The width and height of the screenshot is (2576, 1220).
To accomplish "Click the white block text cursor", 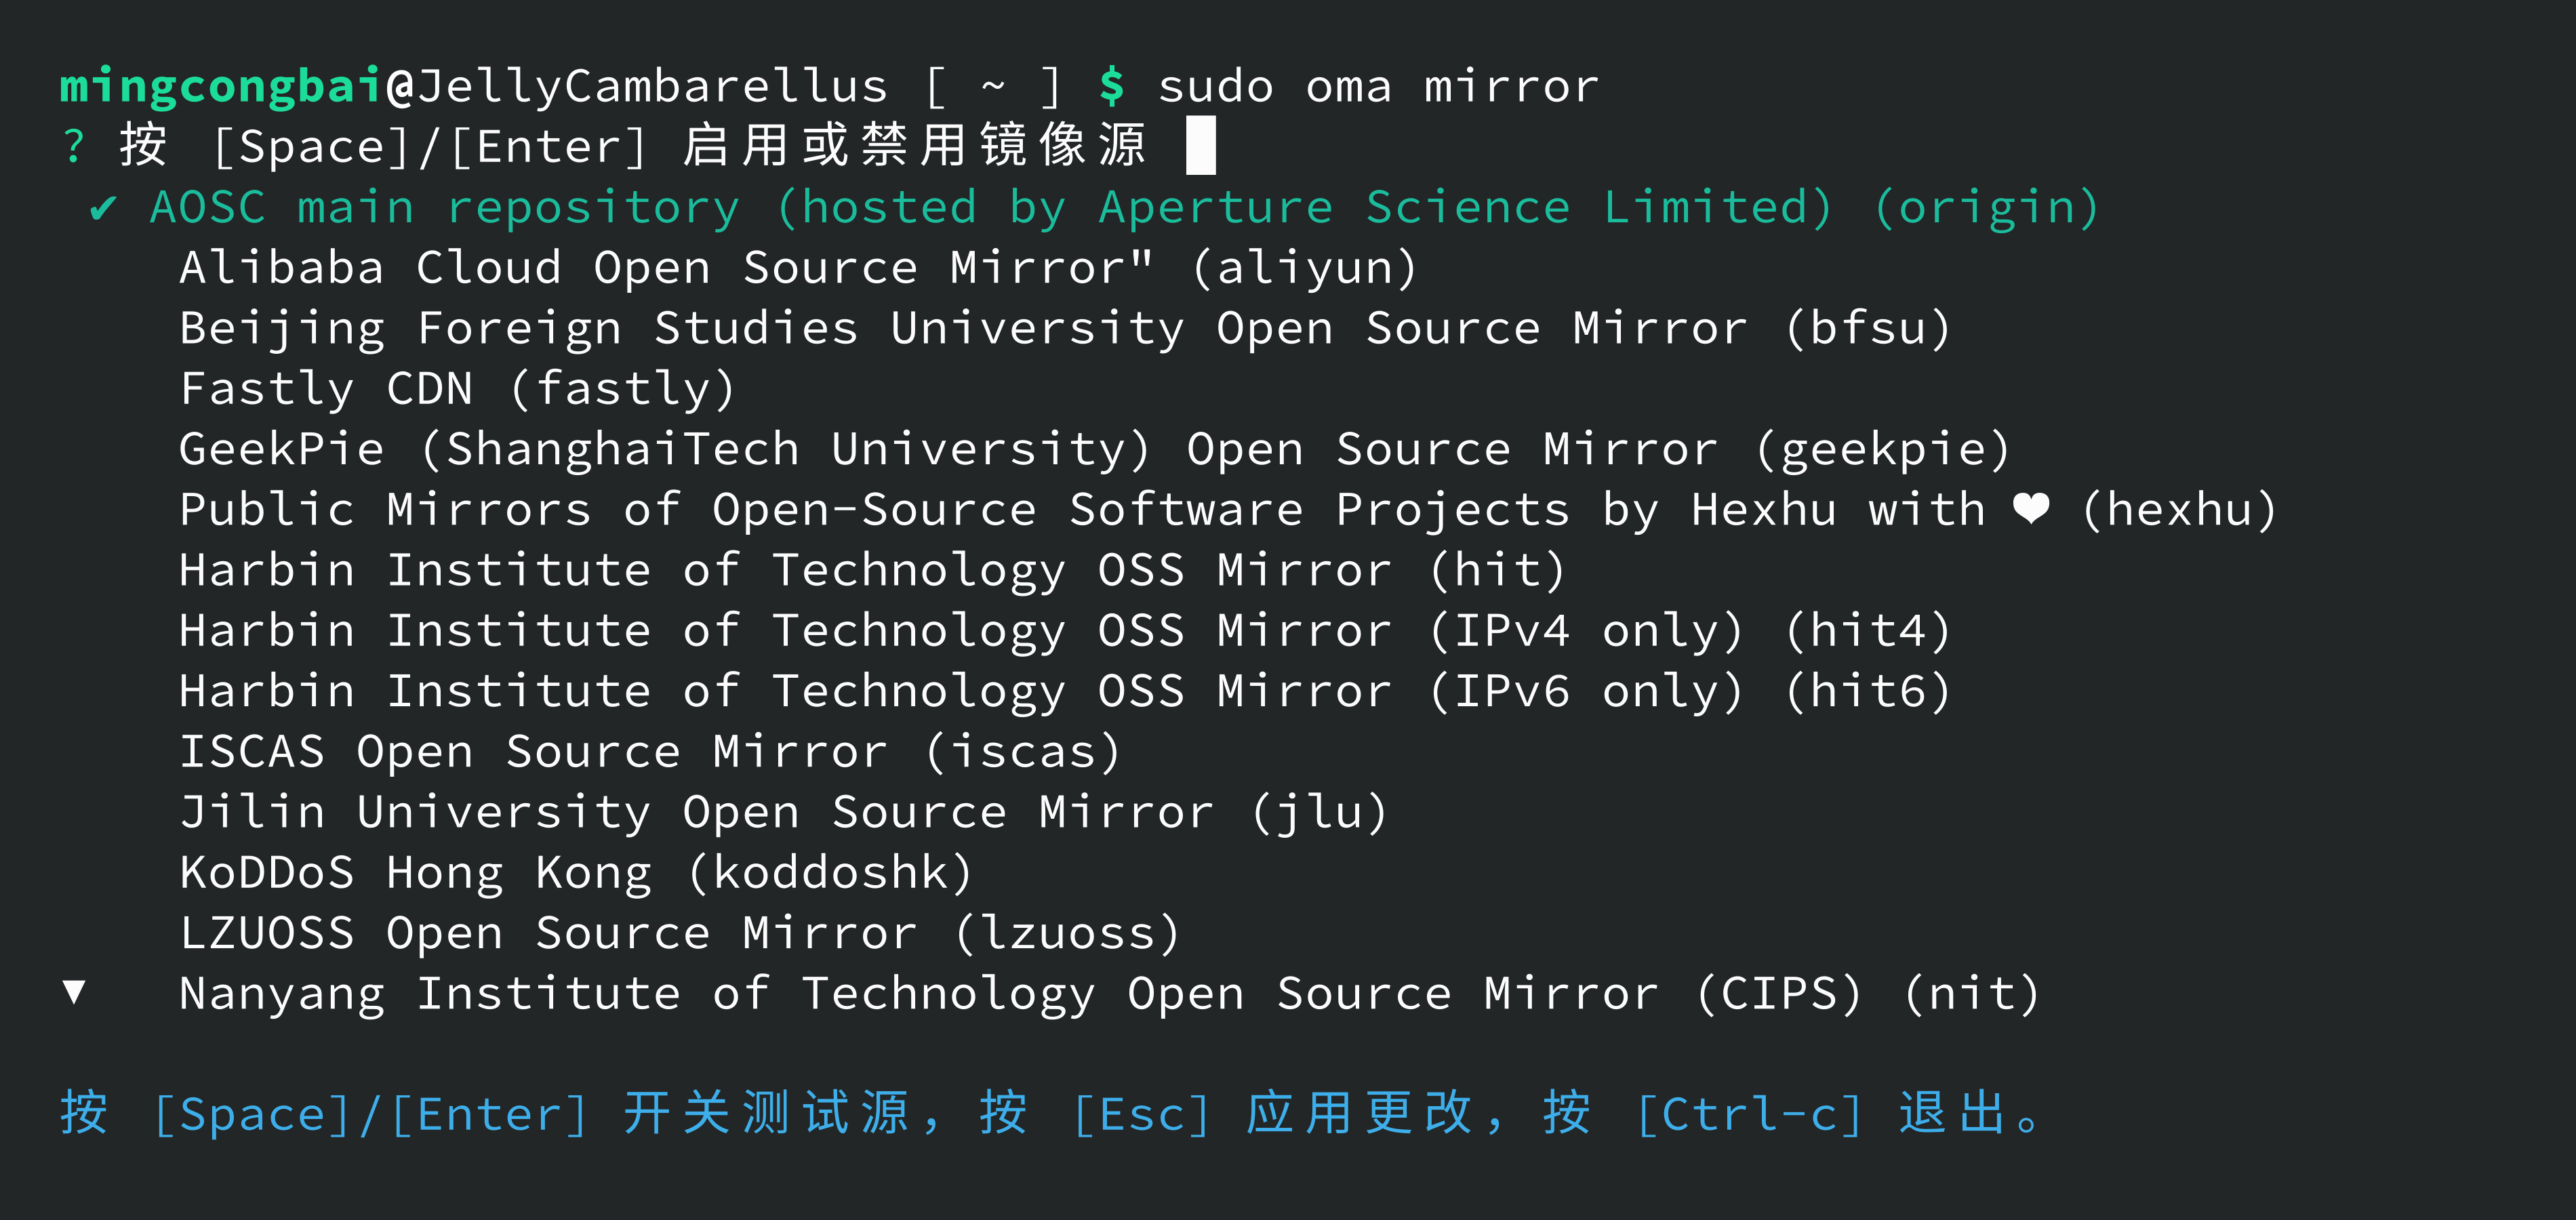I will point(1200,146).
